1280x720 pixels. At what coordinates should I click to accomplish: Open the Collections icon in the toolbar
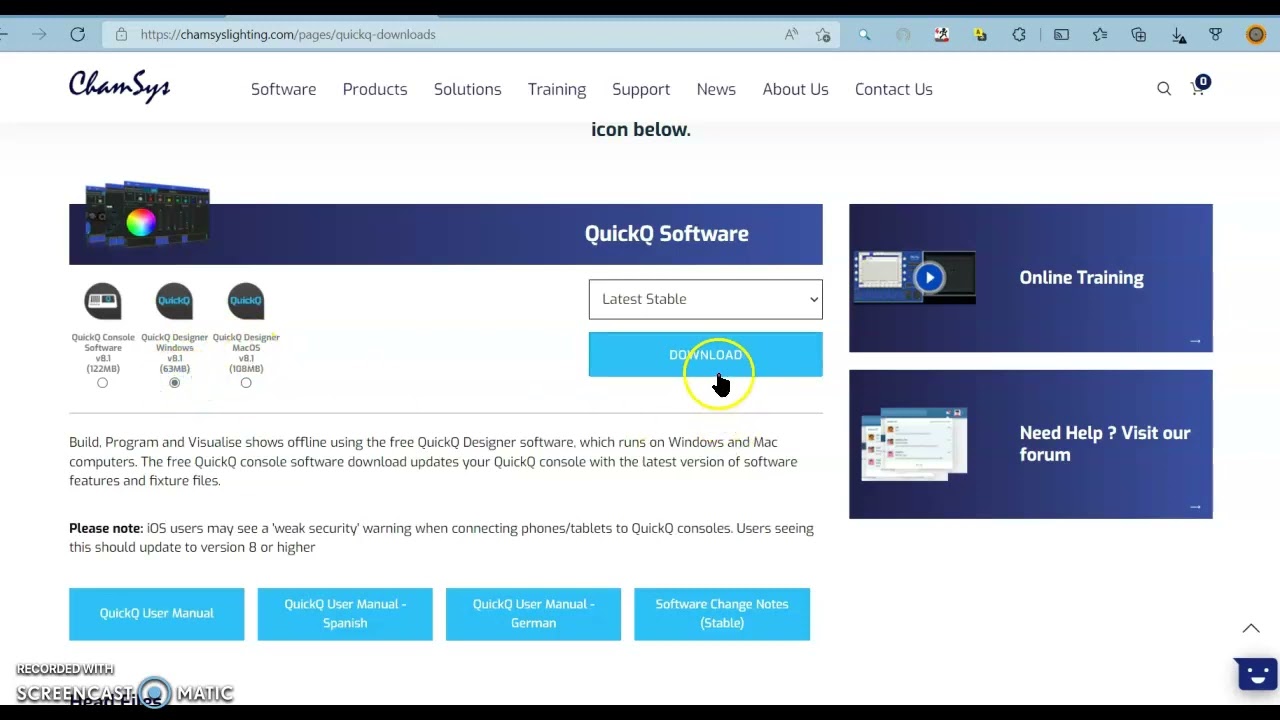click(x=1138, y=35)
